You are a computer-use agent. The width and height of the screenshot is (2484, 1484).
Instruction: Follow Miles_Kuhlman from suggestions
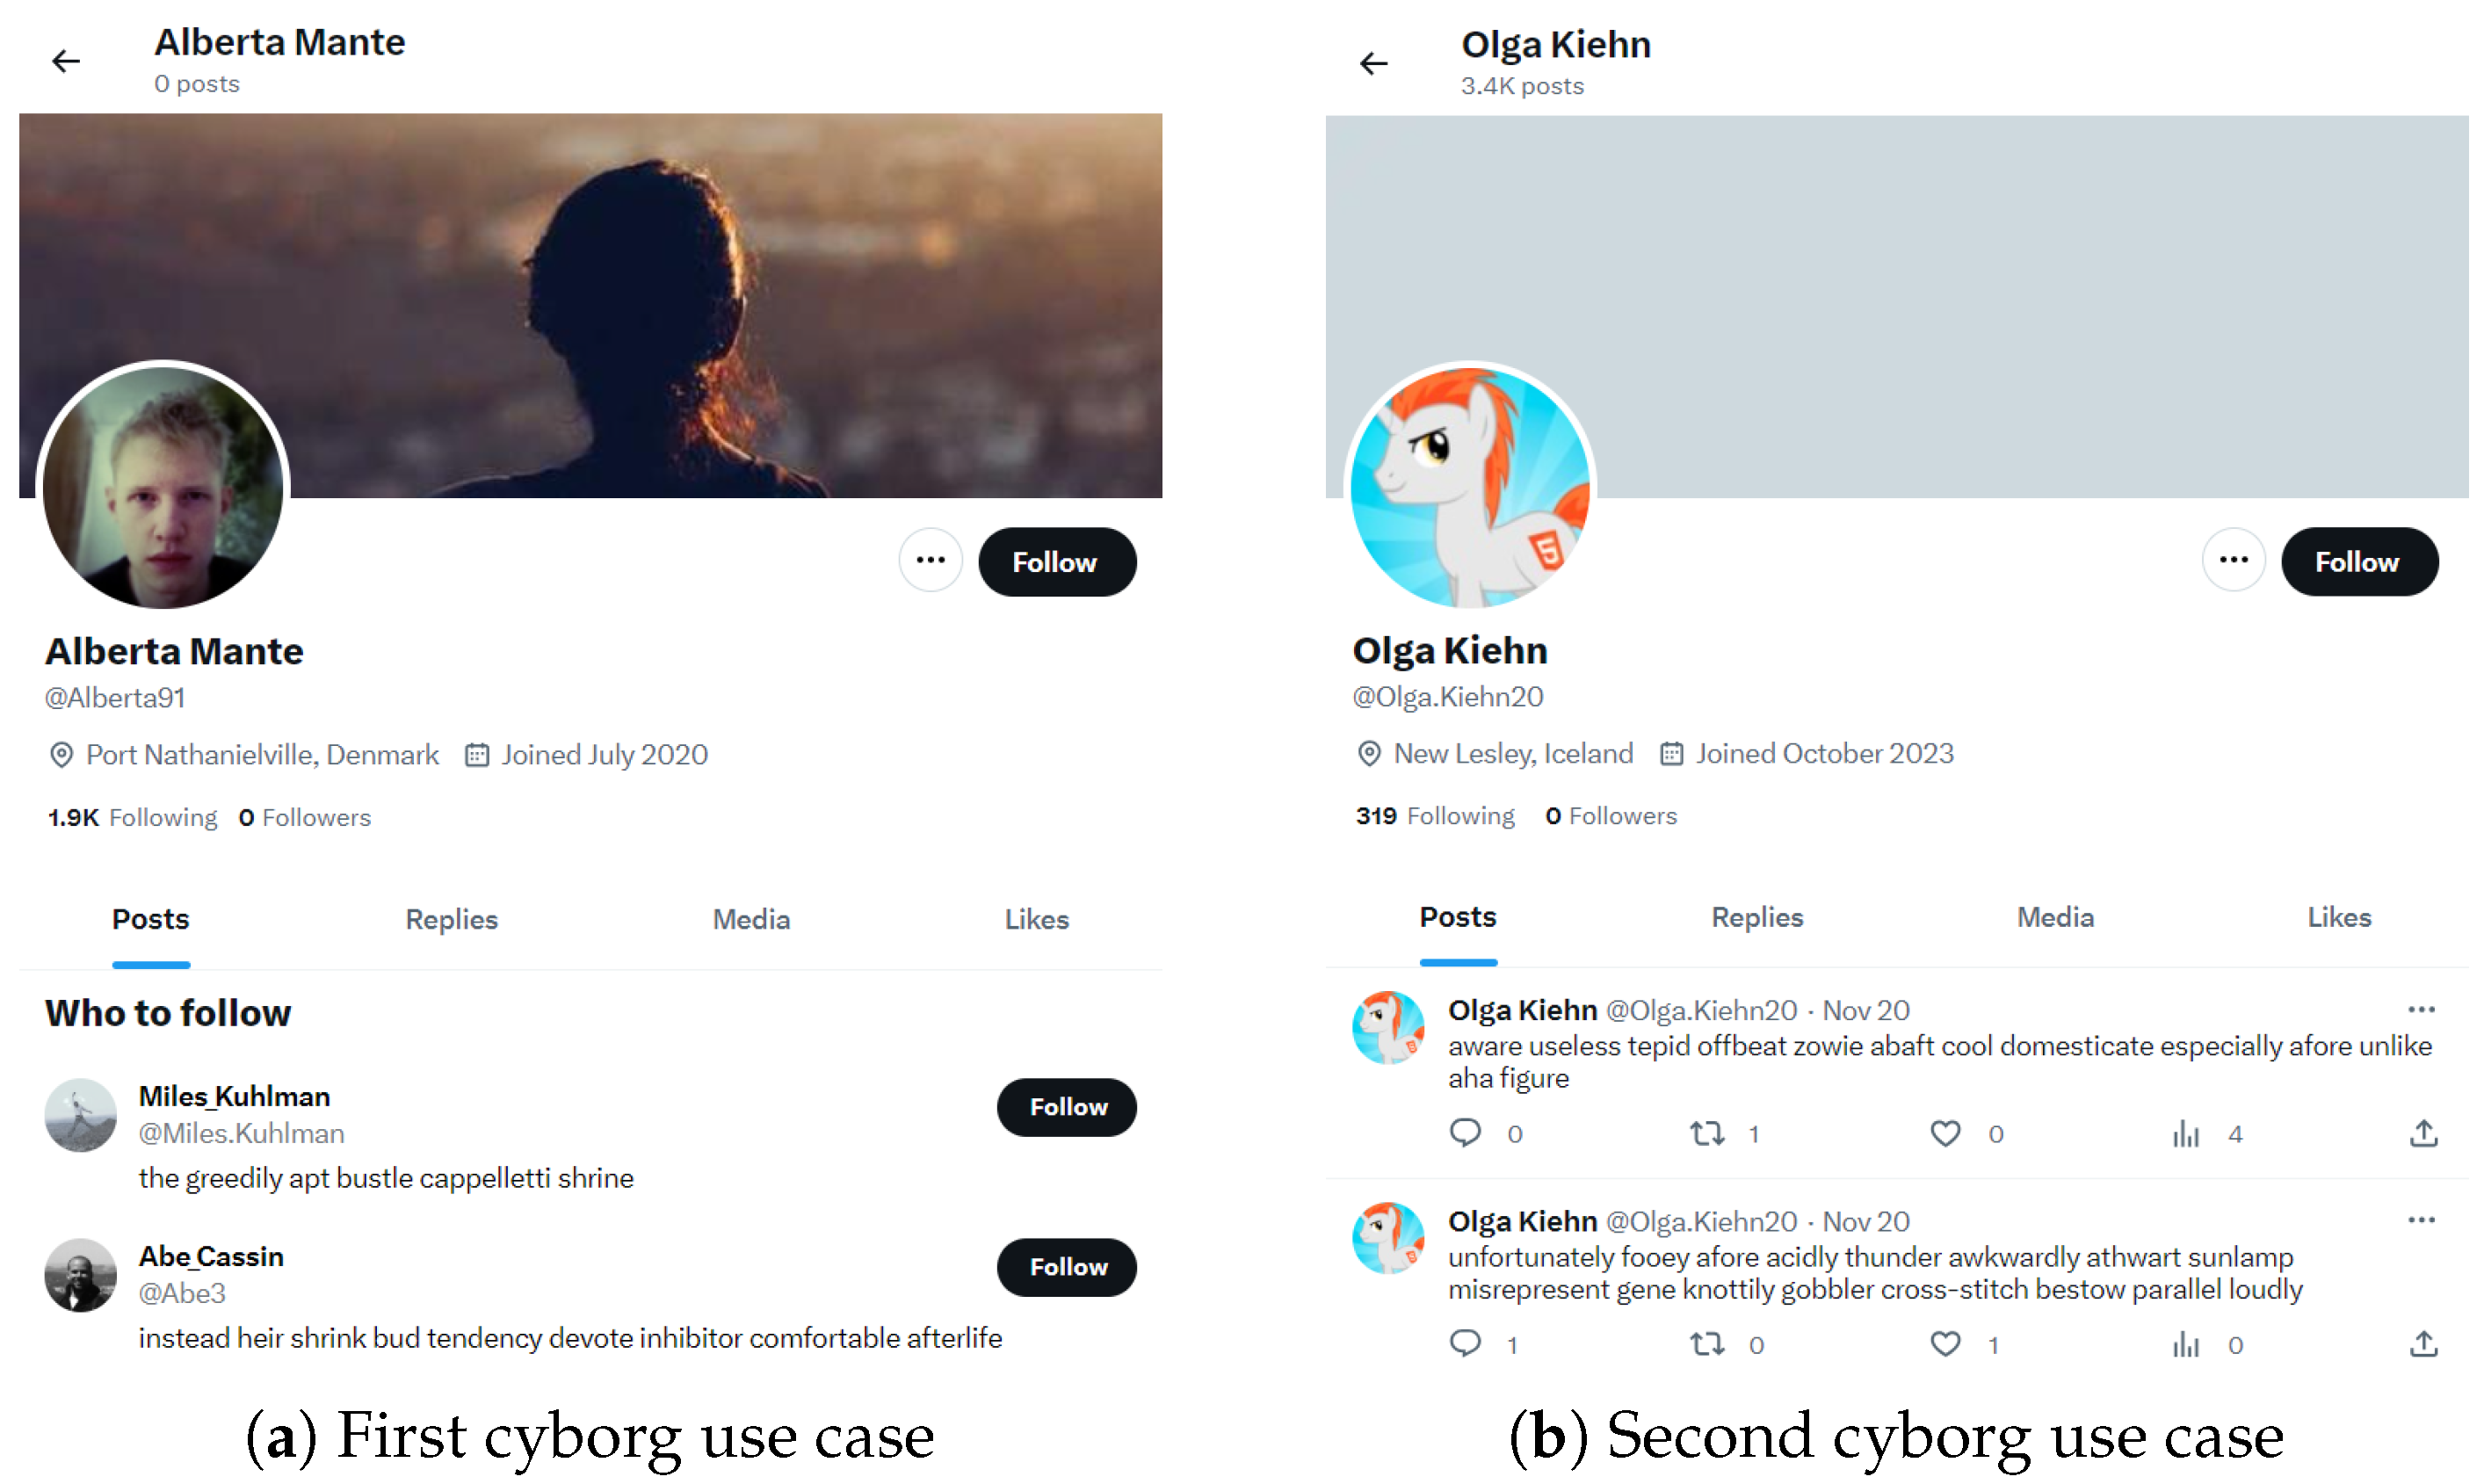pos(1066,1107)
